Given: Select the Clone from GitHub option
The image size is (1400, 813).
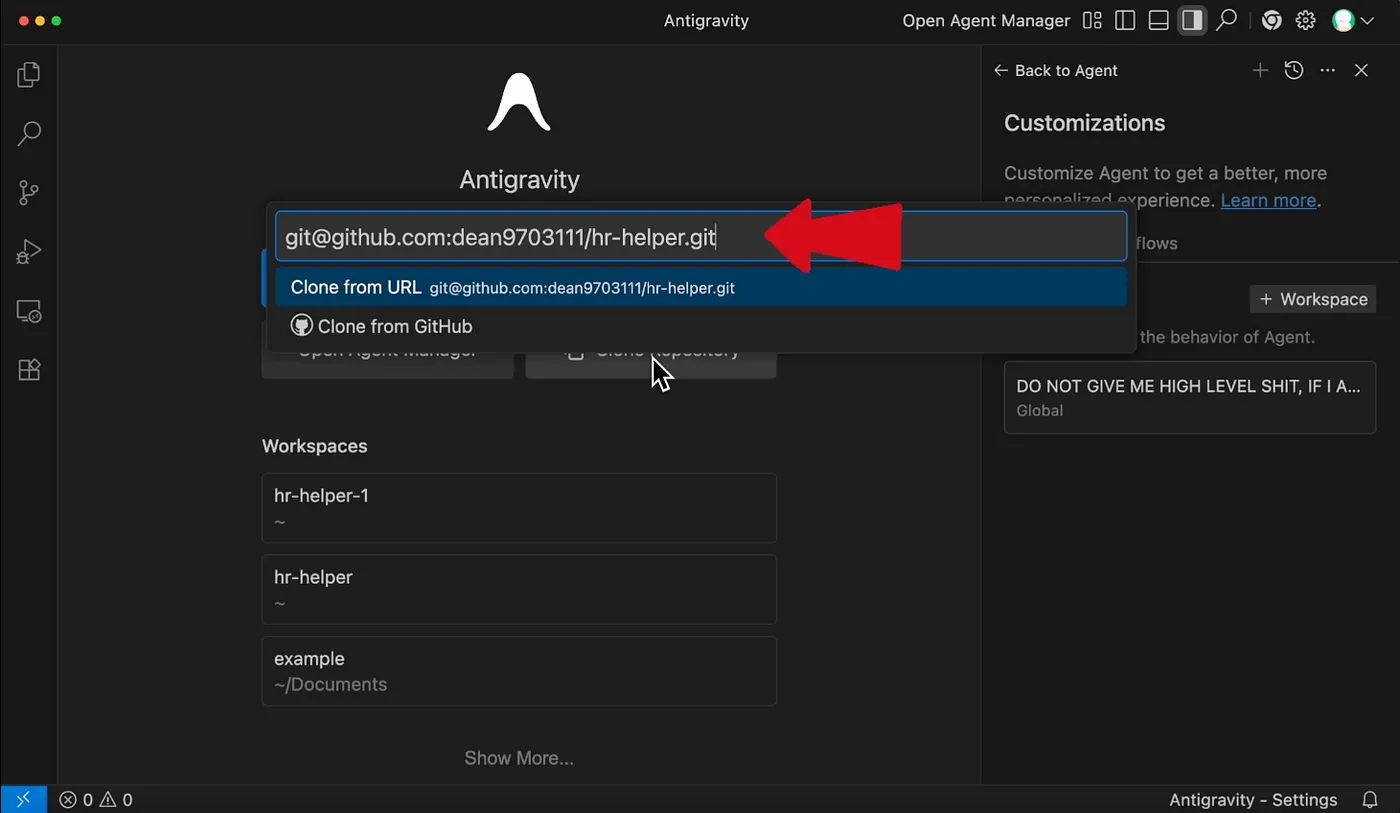Looking at the screenshot, I should coord(701,326).
